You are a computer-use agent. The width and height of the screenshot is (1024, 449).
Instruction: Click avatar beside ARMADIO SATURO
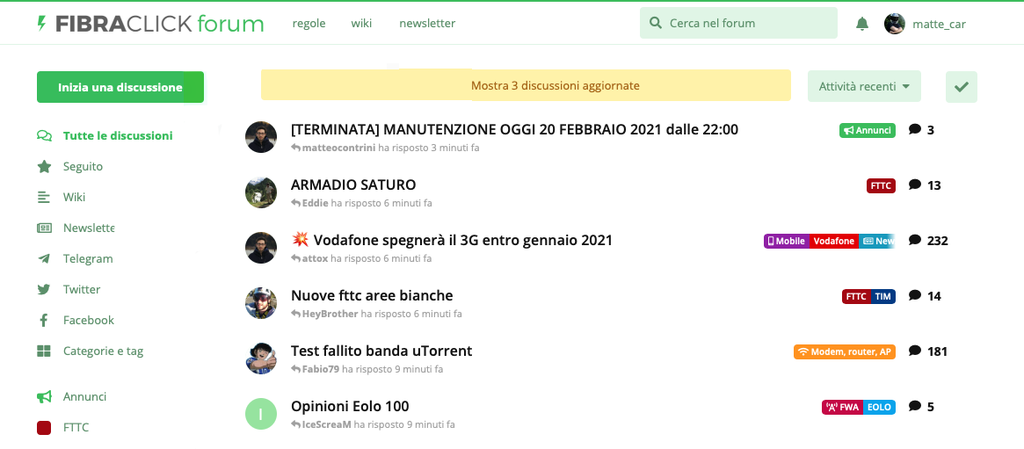point(261,193)
